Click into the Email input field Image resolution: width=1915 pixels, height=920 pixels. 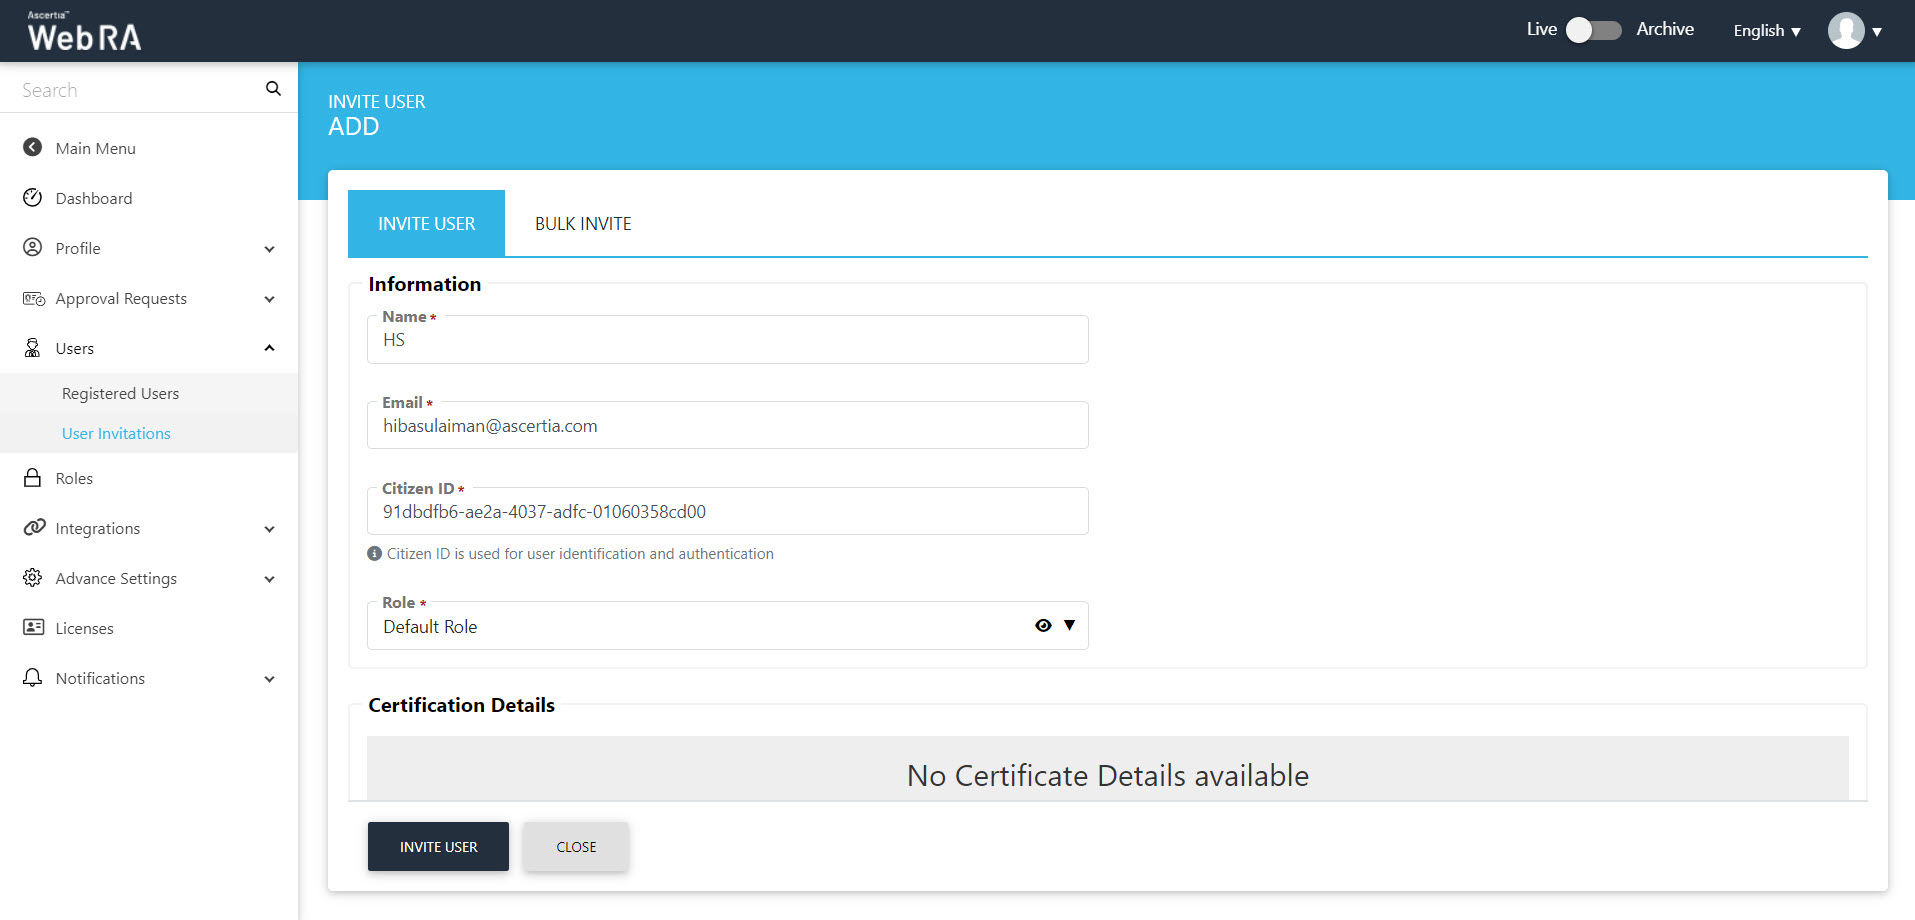[727, 427]
